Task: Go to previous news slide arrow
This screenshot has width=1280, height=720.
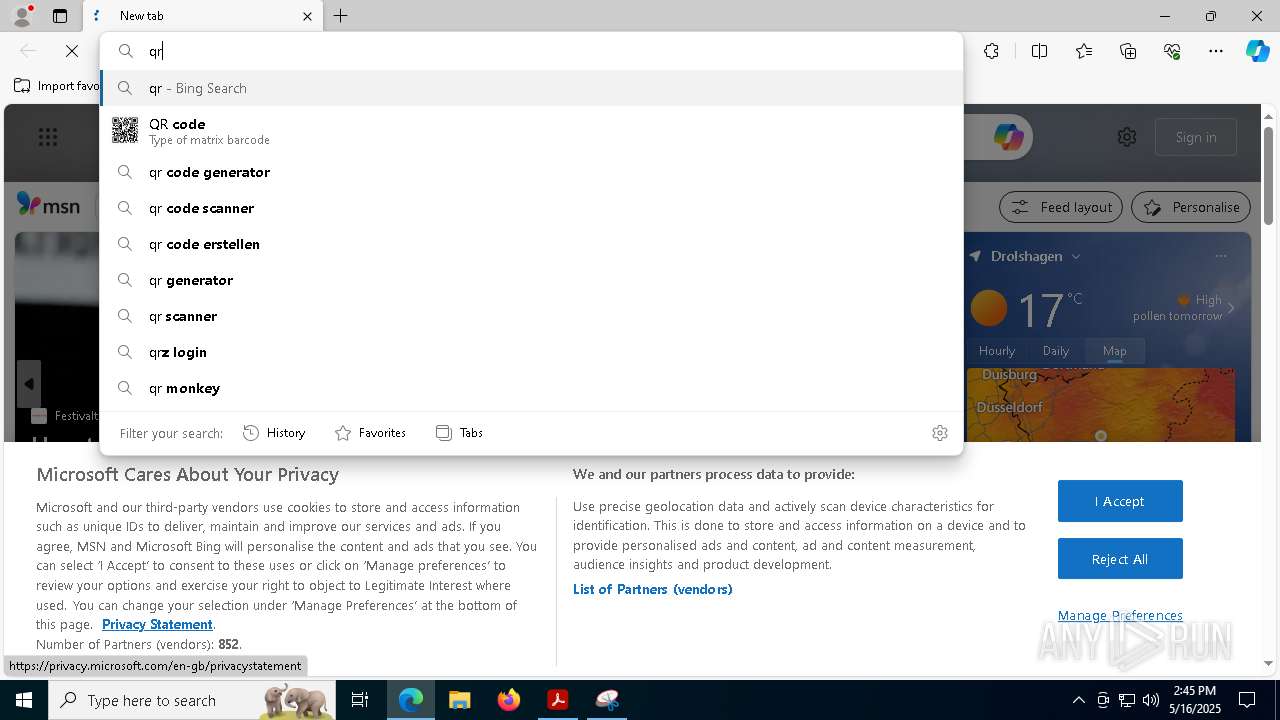Action: click(x=29, y=384)
